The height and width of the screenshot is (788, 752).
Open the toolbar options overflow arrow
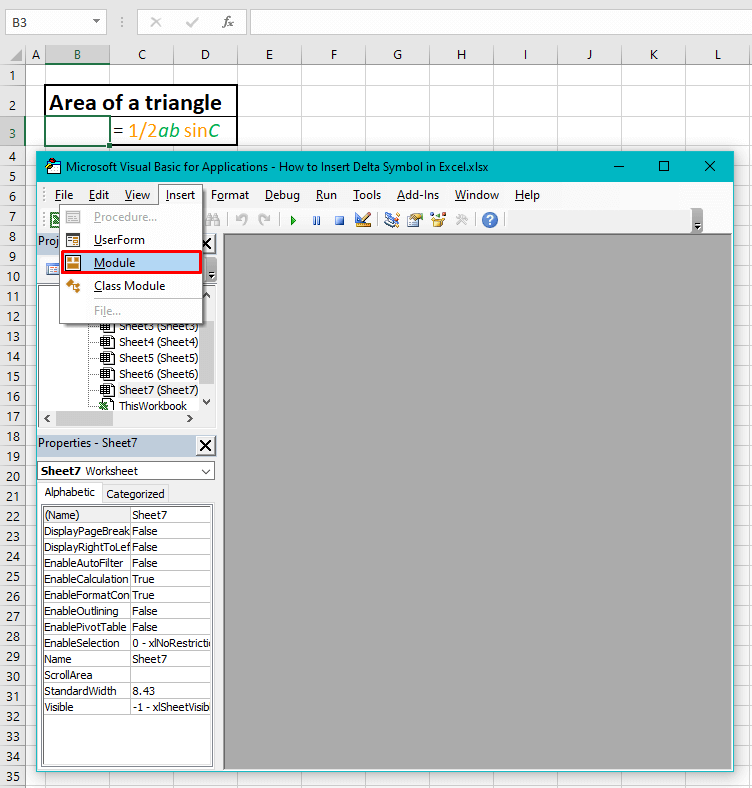point(697,221)
